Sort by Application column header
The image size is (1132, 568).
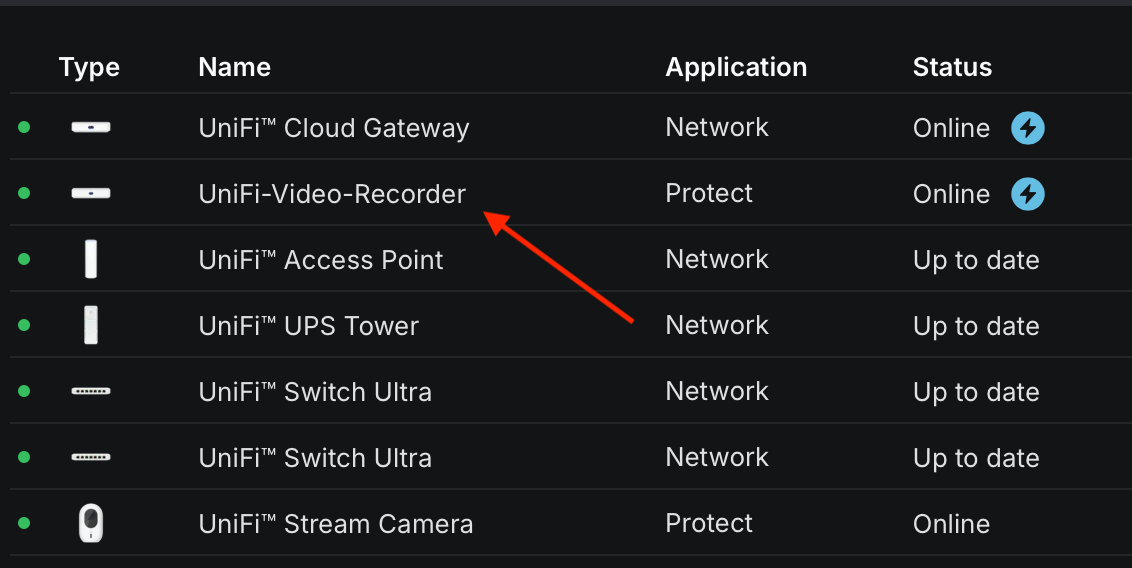[x=736, y=67]
